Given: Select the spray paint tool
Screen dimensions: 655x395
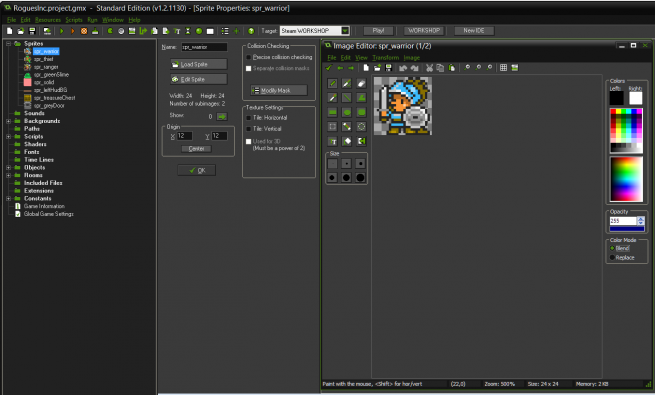Looking at the screenshot, I should (x=347, y=84).
